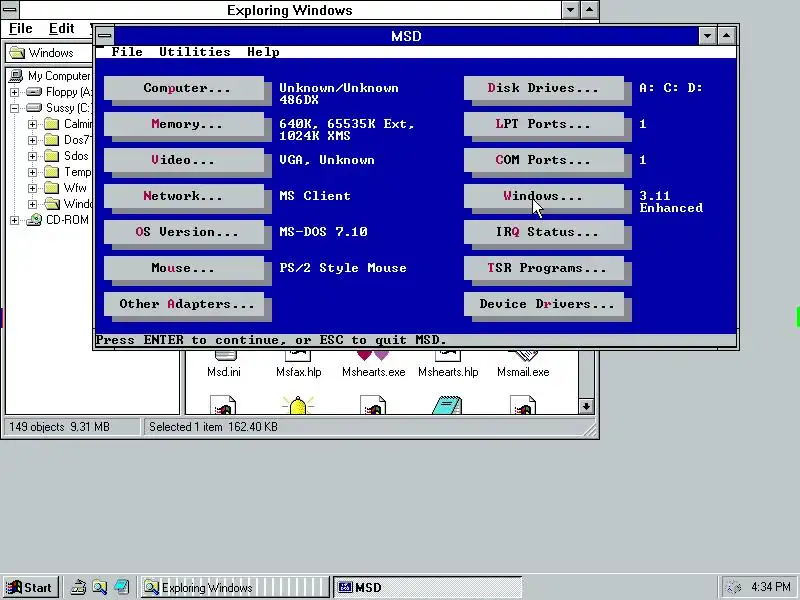
Task: Expand the Calmira folder node
Action: click(32, 124)
